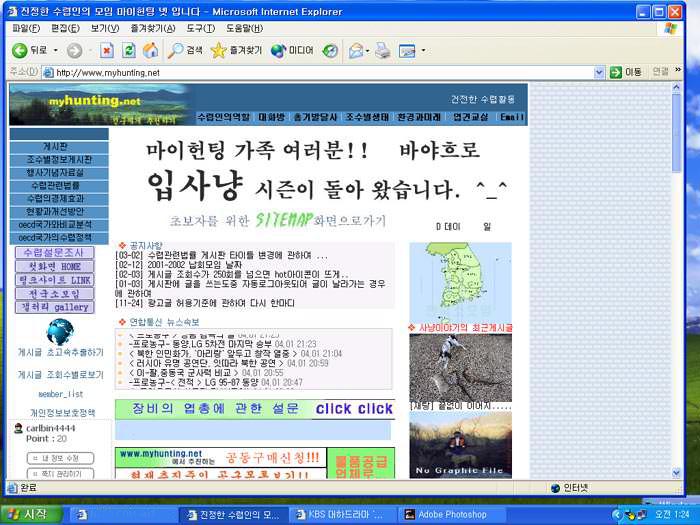Viewport: 700px width, 525px height.
Task: Go to the browser Home icon
Action: 150,50
